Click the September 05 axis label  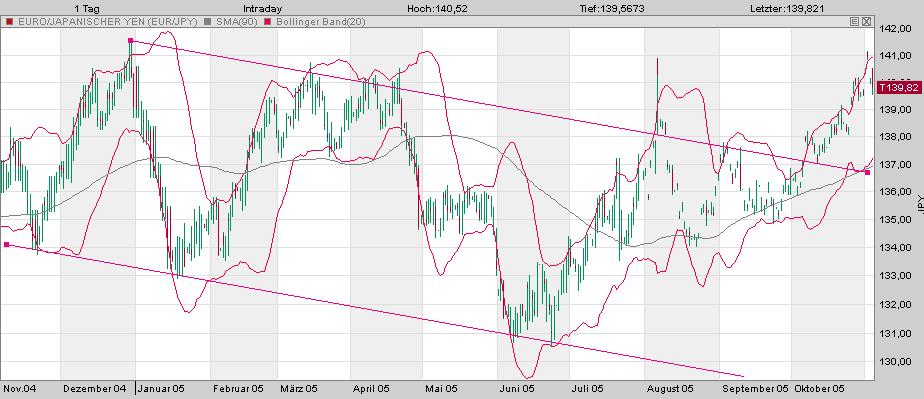pyautogui.click(x=755, y=389)
